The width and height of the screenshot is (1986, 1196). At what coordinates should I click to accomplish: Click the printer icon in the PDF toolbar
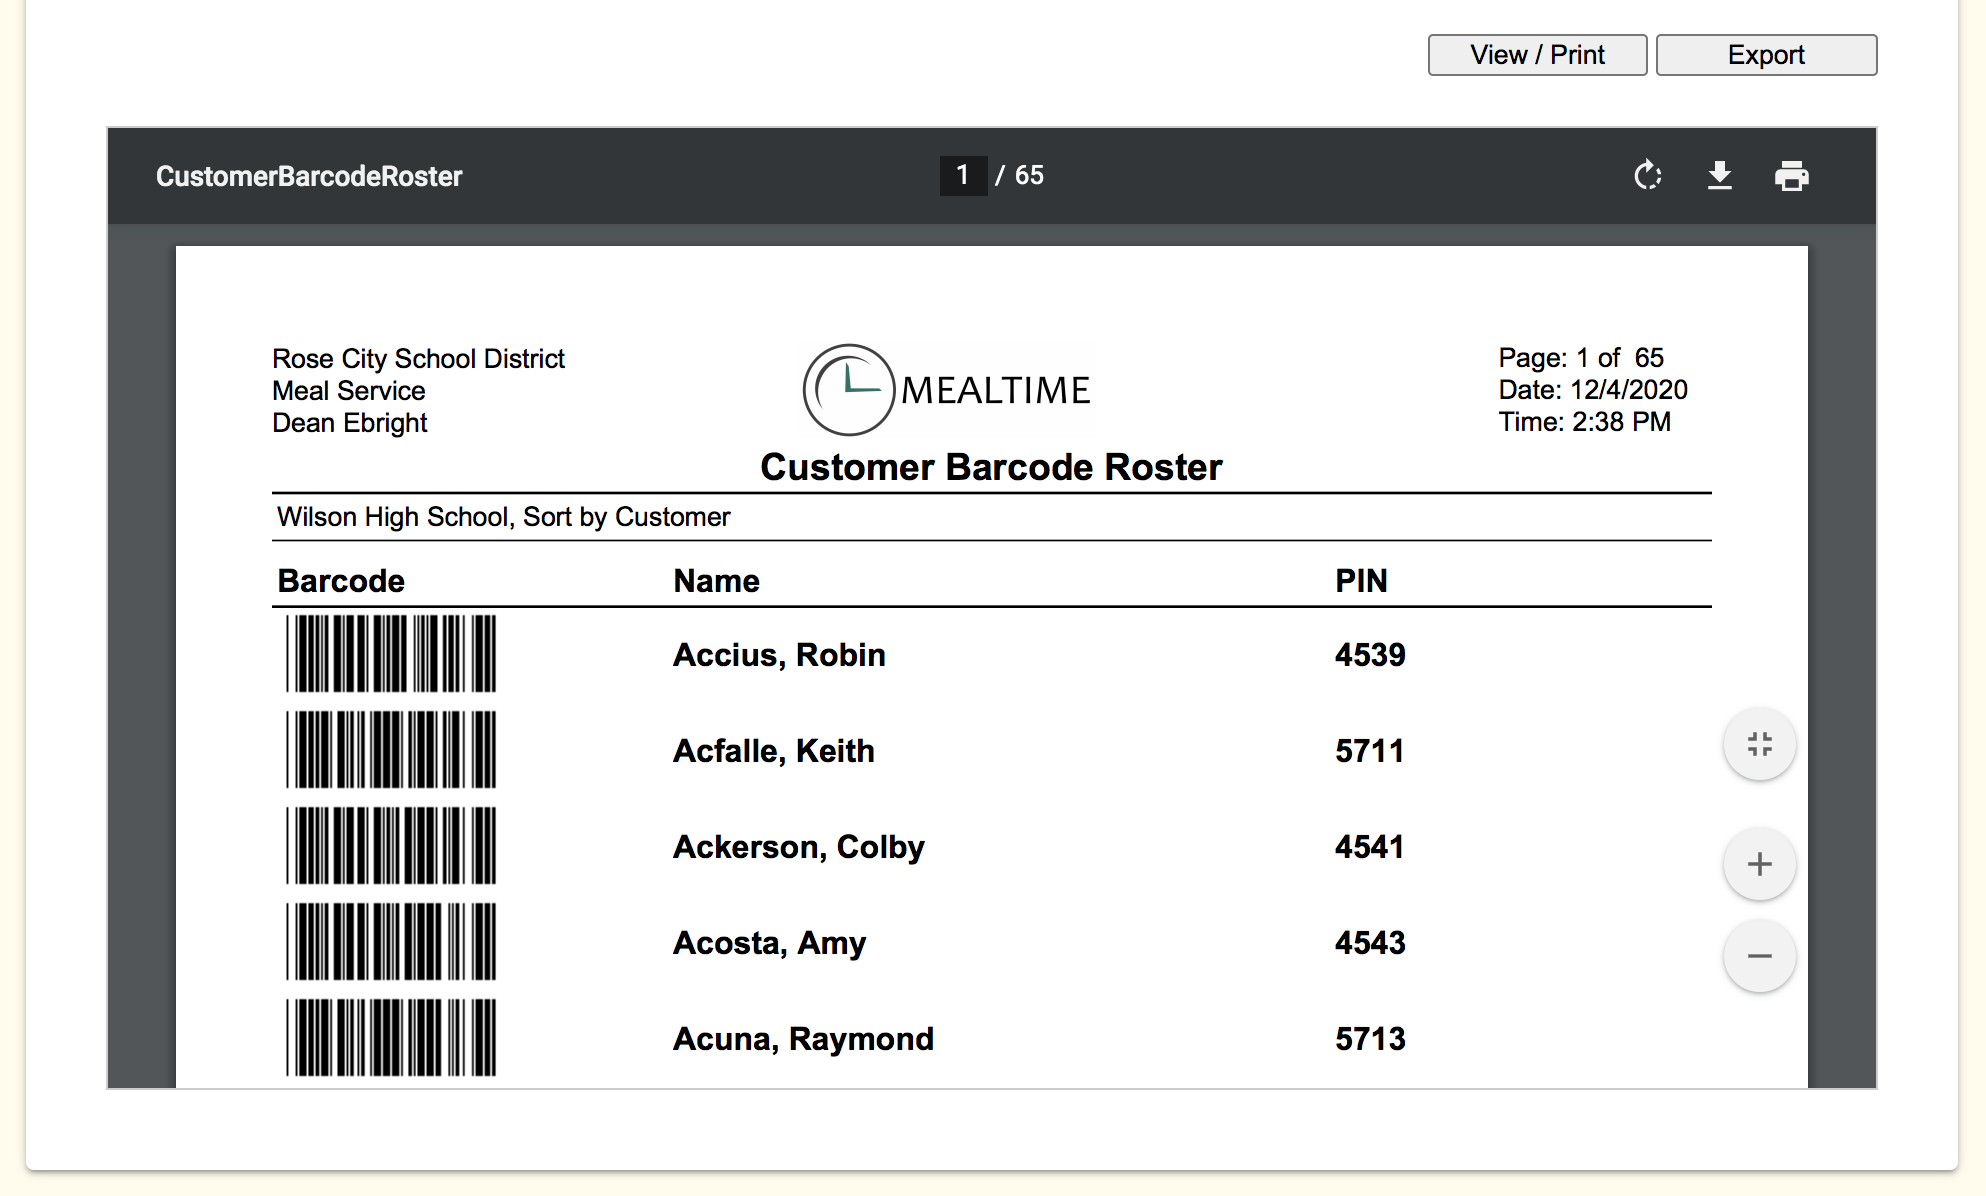(1791, 176)
